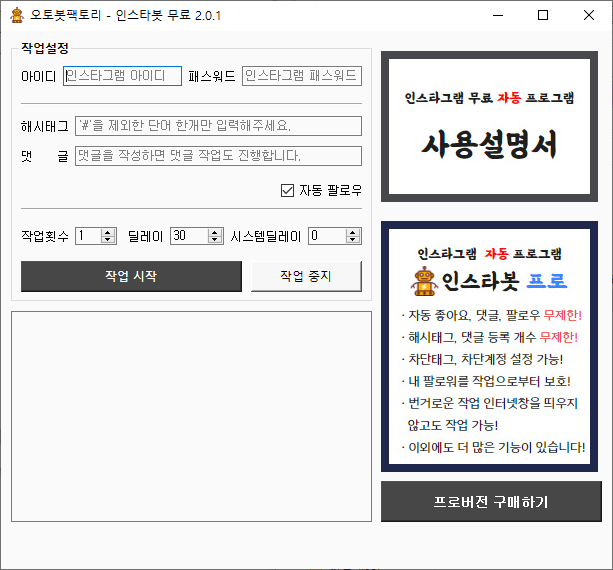Stop the job with 작업 중지 button
The width and height of the screenshot is (613, 570).
pos(306,276)
